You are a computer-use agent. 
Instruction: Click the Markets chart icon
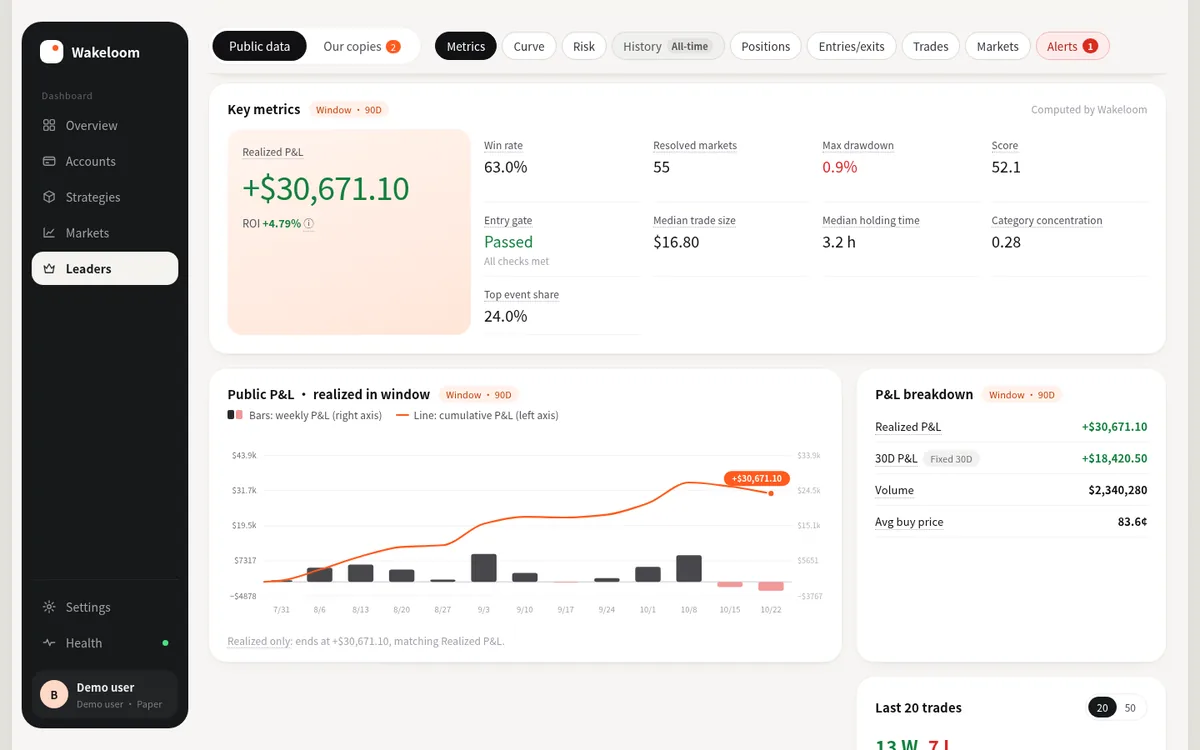click(49, 233)
